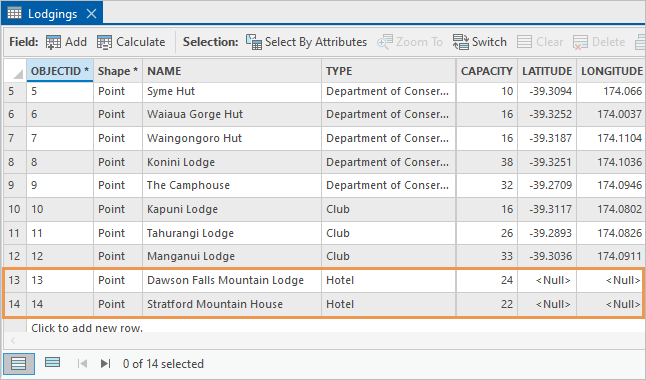Click capacity 38 for Konini Lodge
646x380 pixels.
(x=487, y=162)
